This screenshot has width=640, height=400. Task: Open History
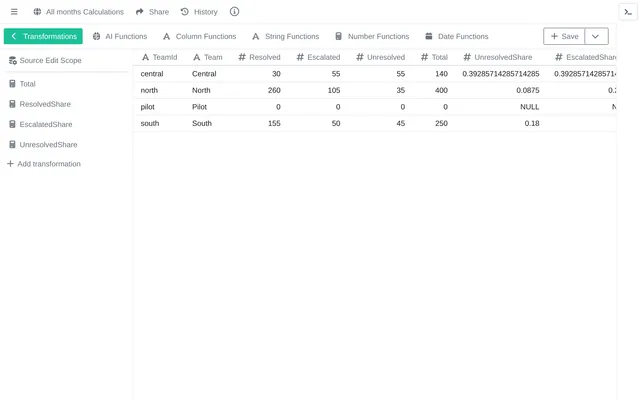tap(199, 12)
